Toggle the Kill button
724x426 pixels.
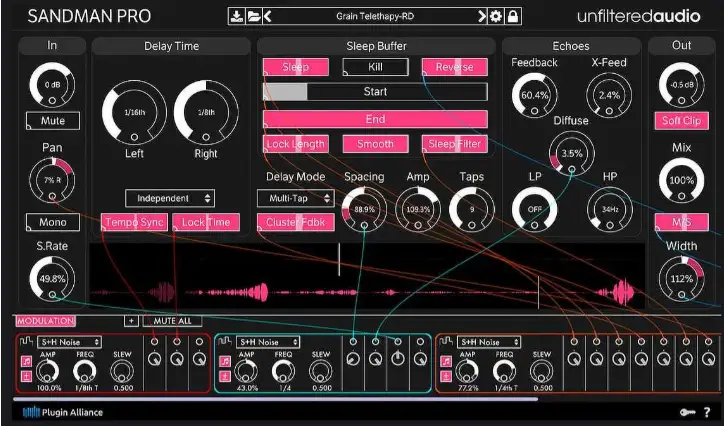tap(375, 67)
